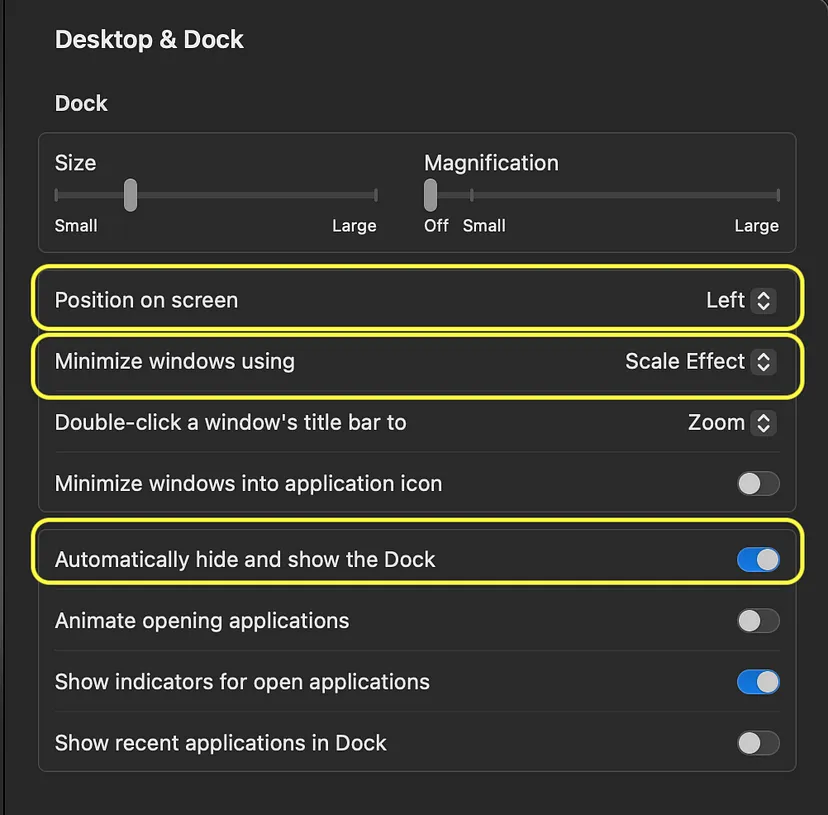Enable Show recent applications in Dock

point(758,743)
